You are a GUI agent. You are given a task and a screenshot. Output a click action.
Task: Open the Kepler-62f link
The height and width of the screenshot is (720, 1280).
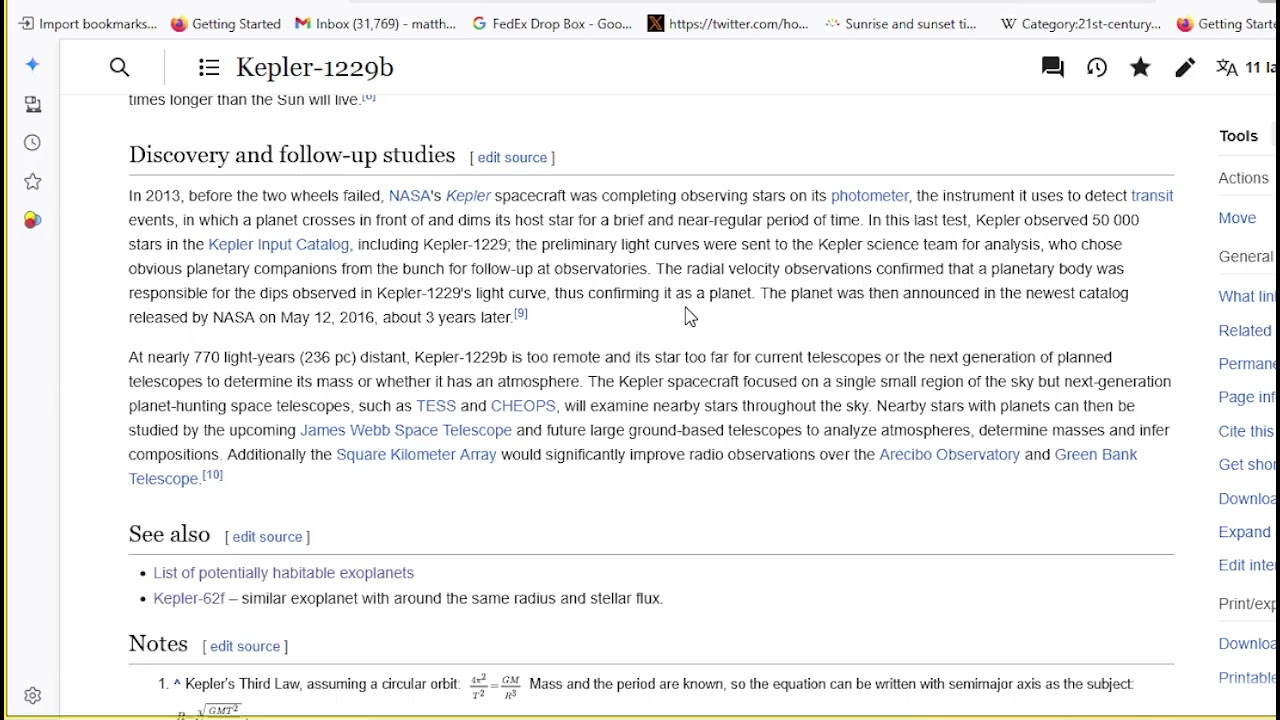pyautogui.click(x=189, y=598)
